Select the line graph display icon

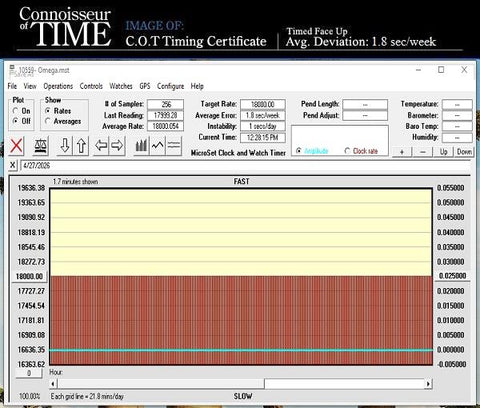tap(158, 146)
